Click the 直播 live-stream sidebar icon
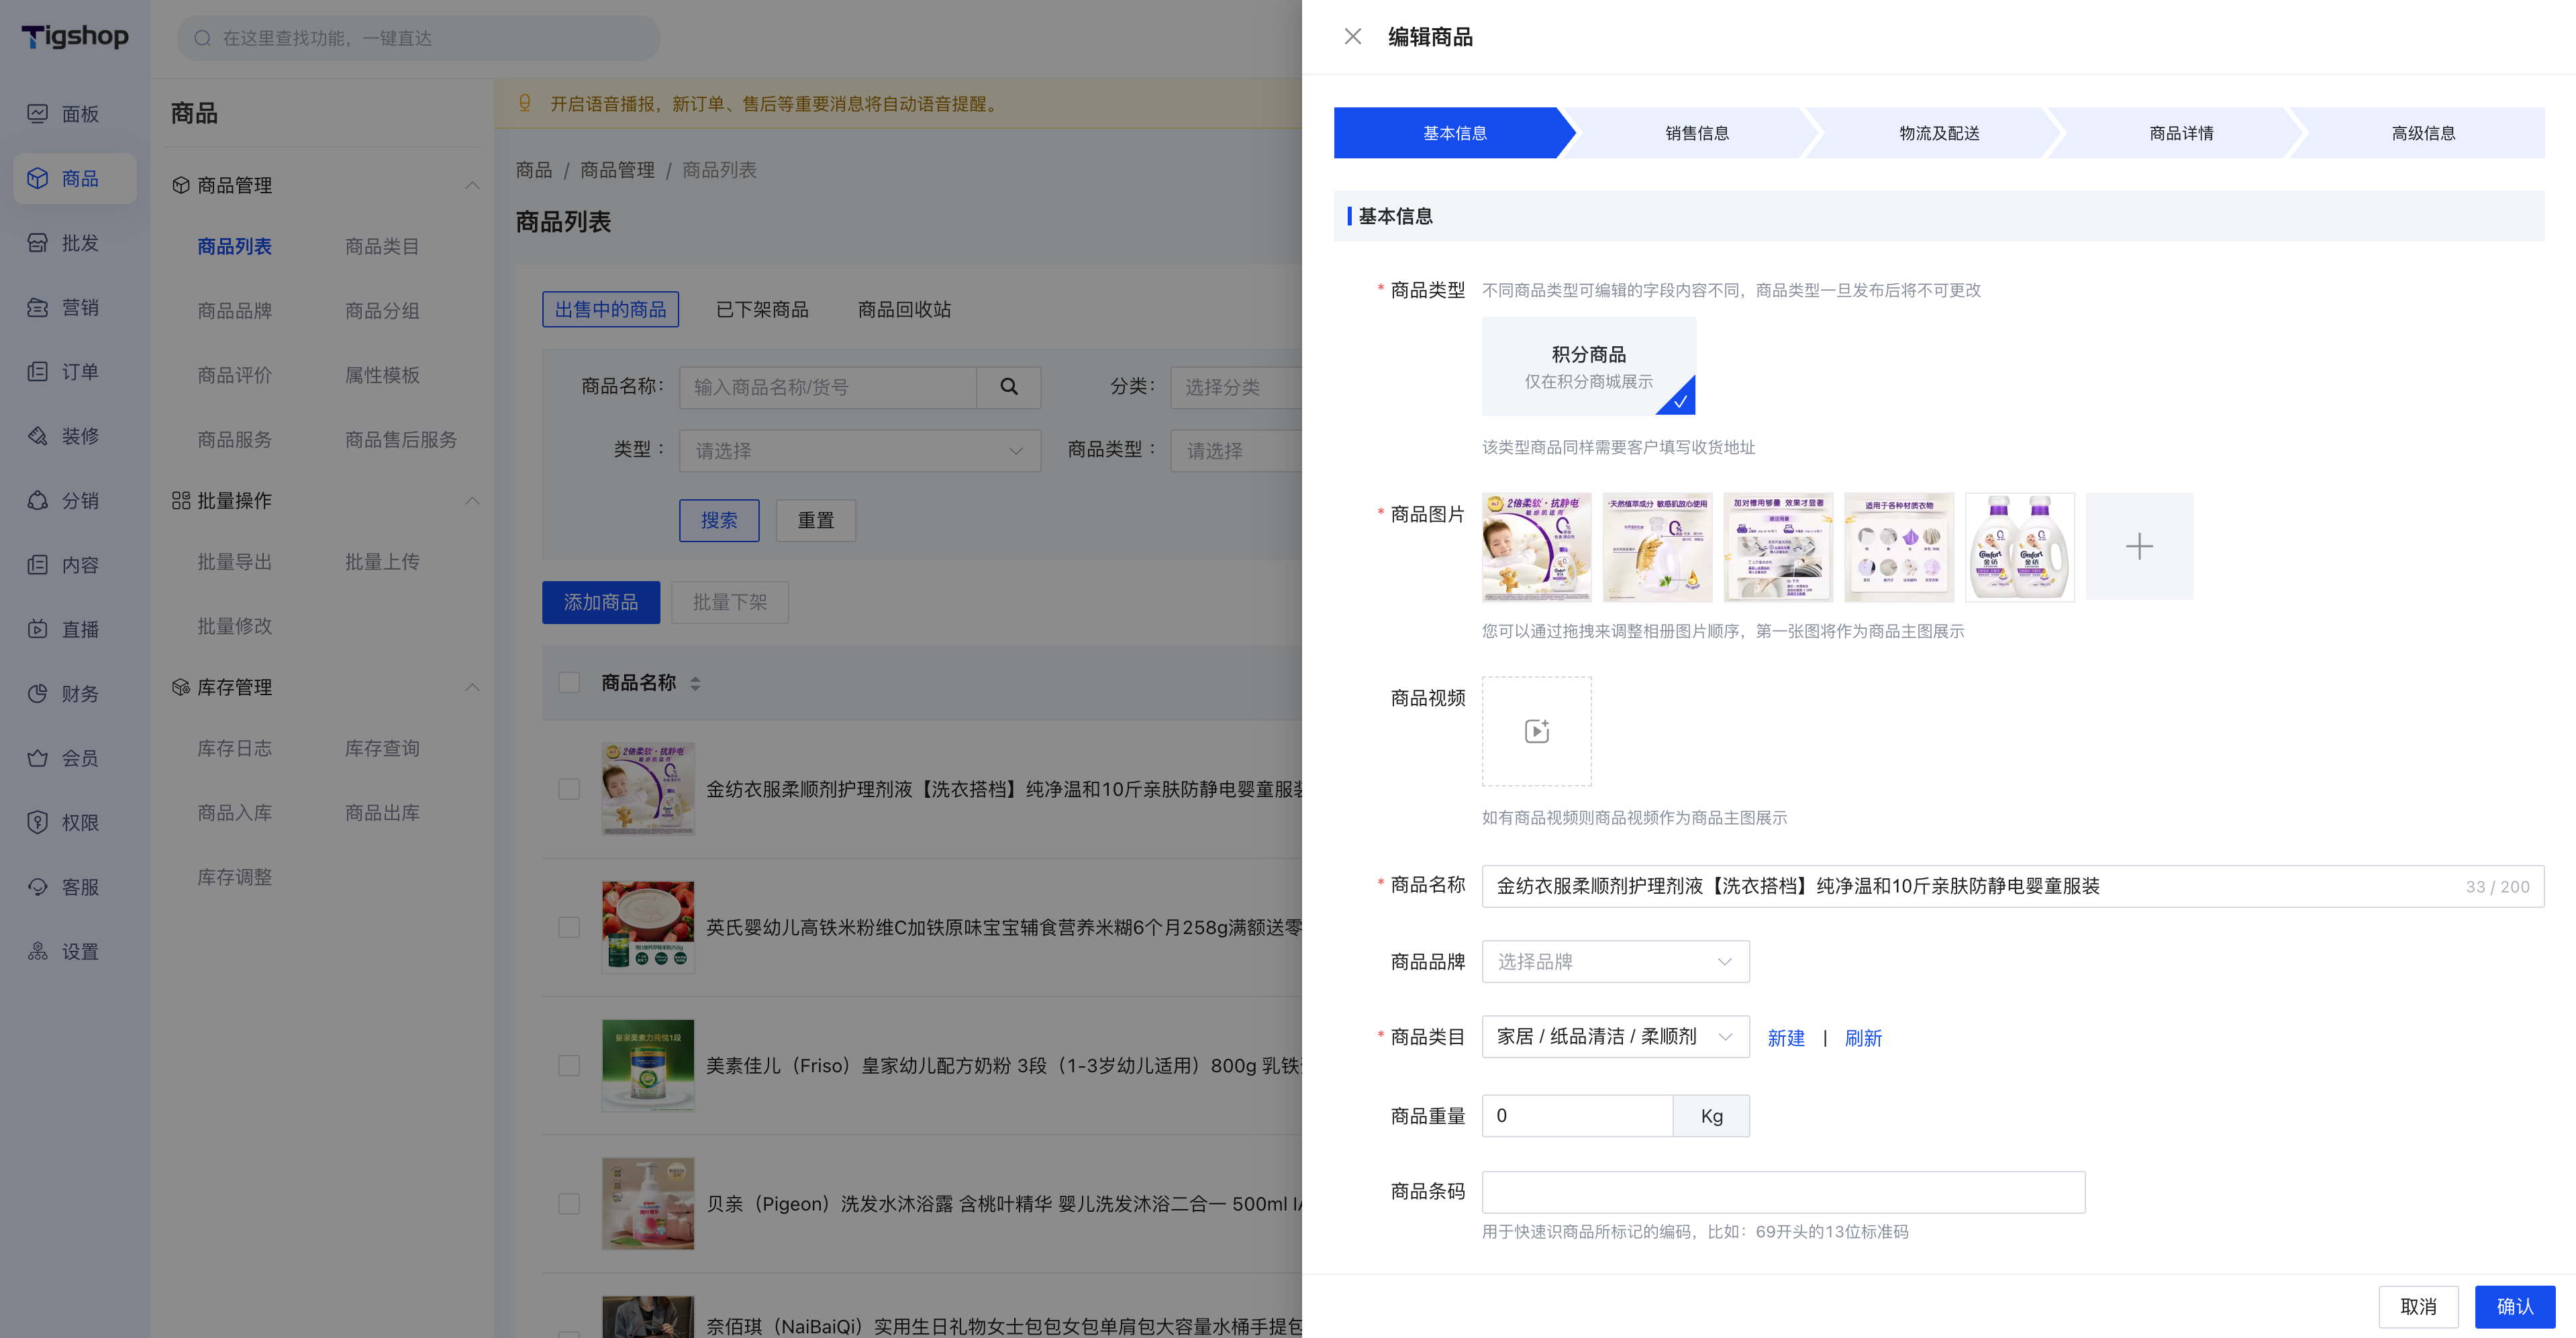The image size is (2576, 1338). (37, 629)
